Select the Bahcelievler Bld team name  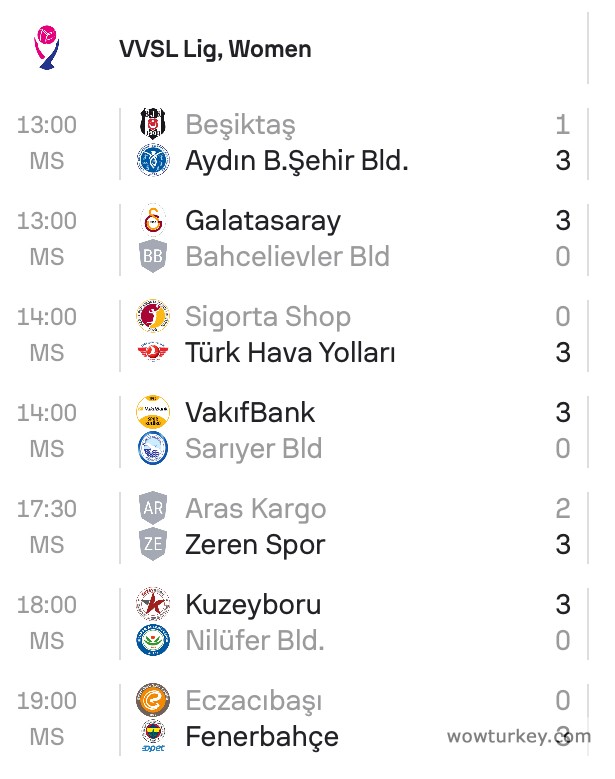[x=287, y=257]
